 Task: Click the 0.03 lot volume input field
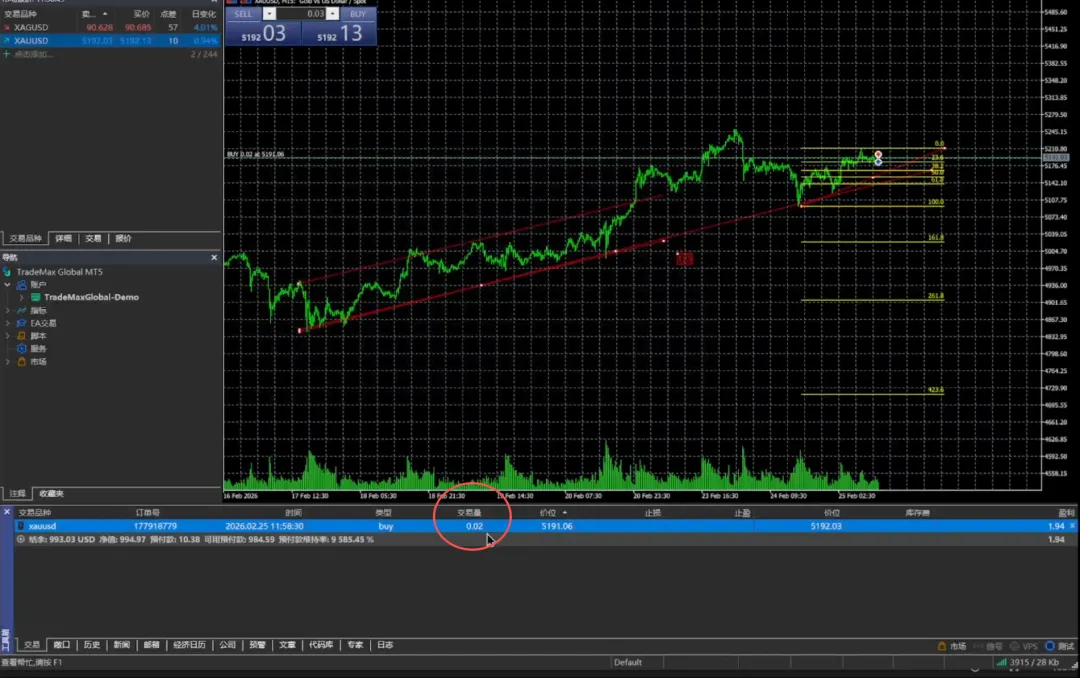click(304, 14)
